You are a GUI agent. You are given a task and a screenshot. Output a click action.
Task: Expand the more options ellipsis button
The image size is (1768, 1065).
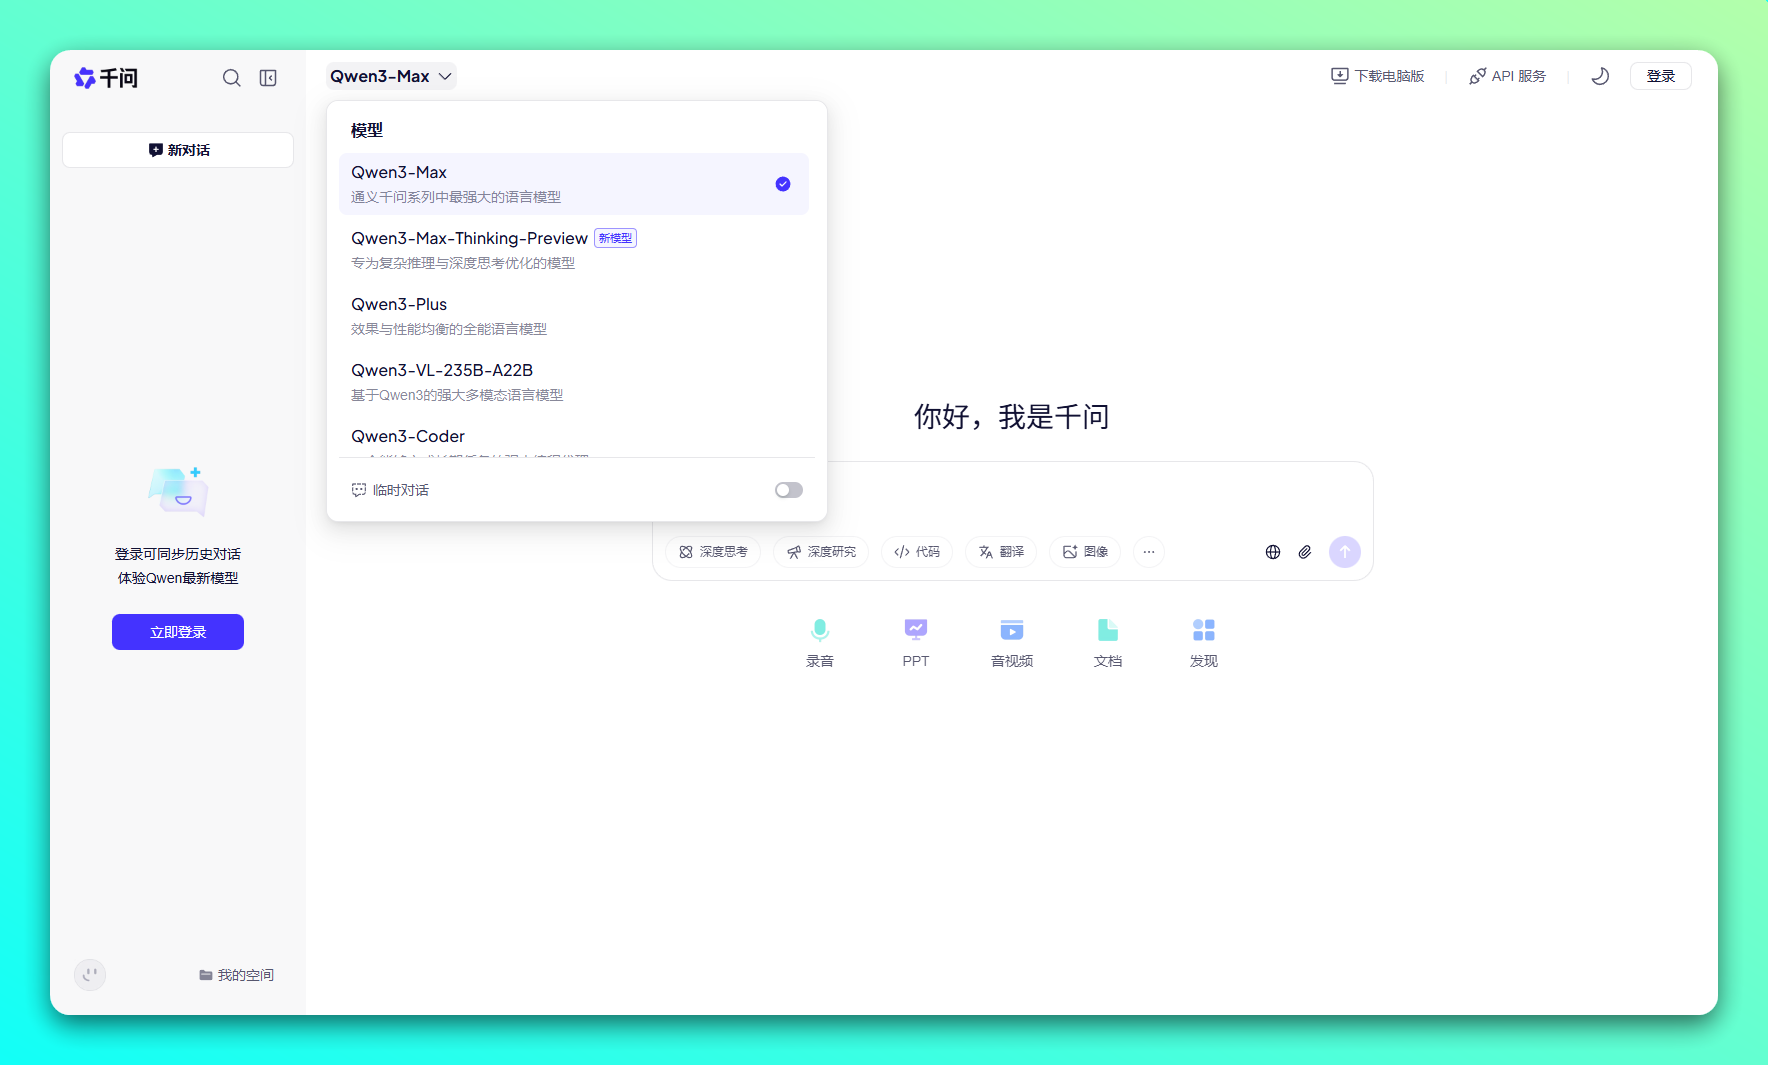[1149, 552]
